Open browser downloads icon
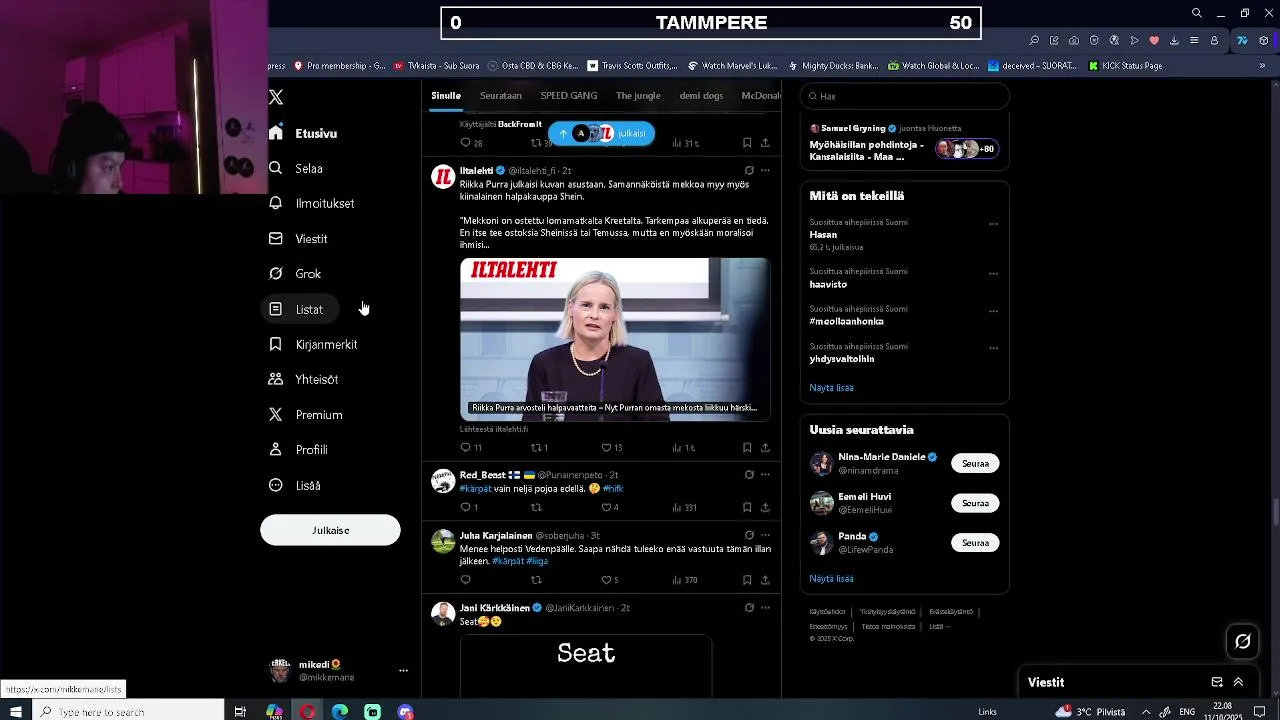Image resolution: width=1280 pixels, height=720 pixels. 1174,41
